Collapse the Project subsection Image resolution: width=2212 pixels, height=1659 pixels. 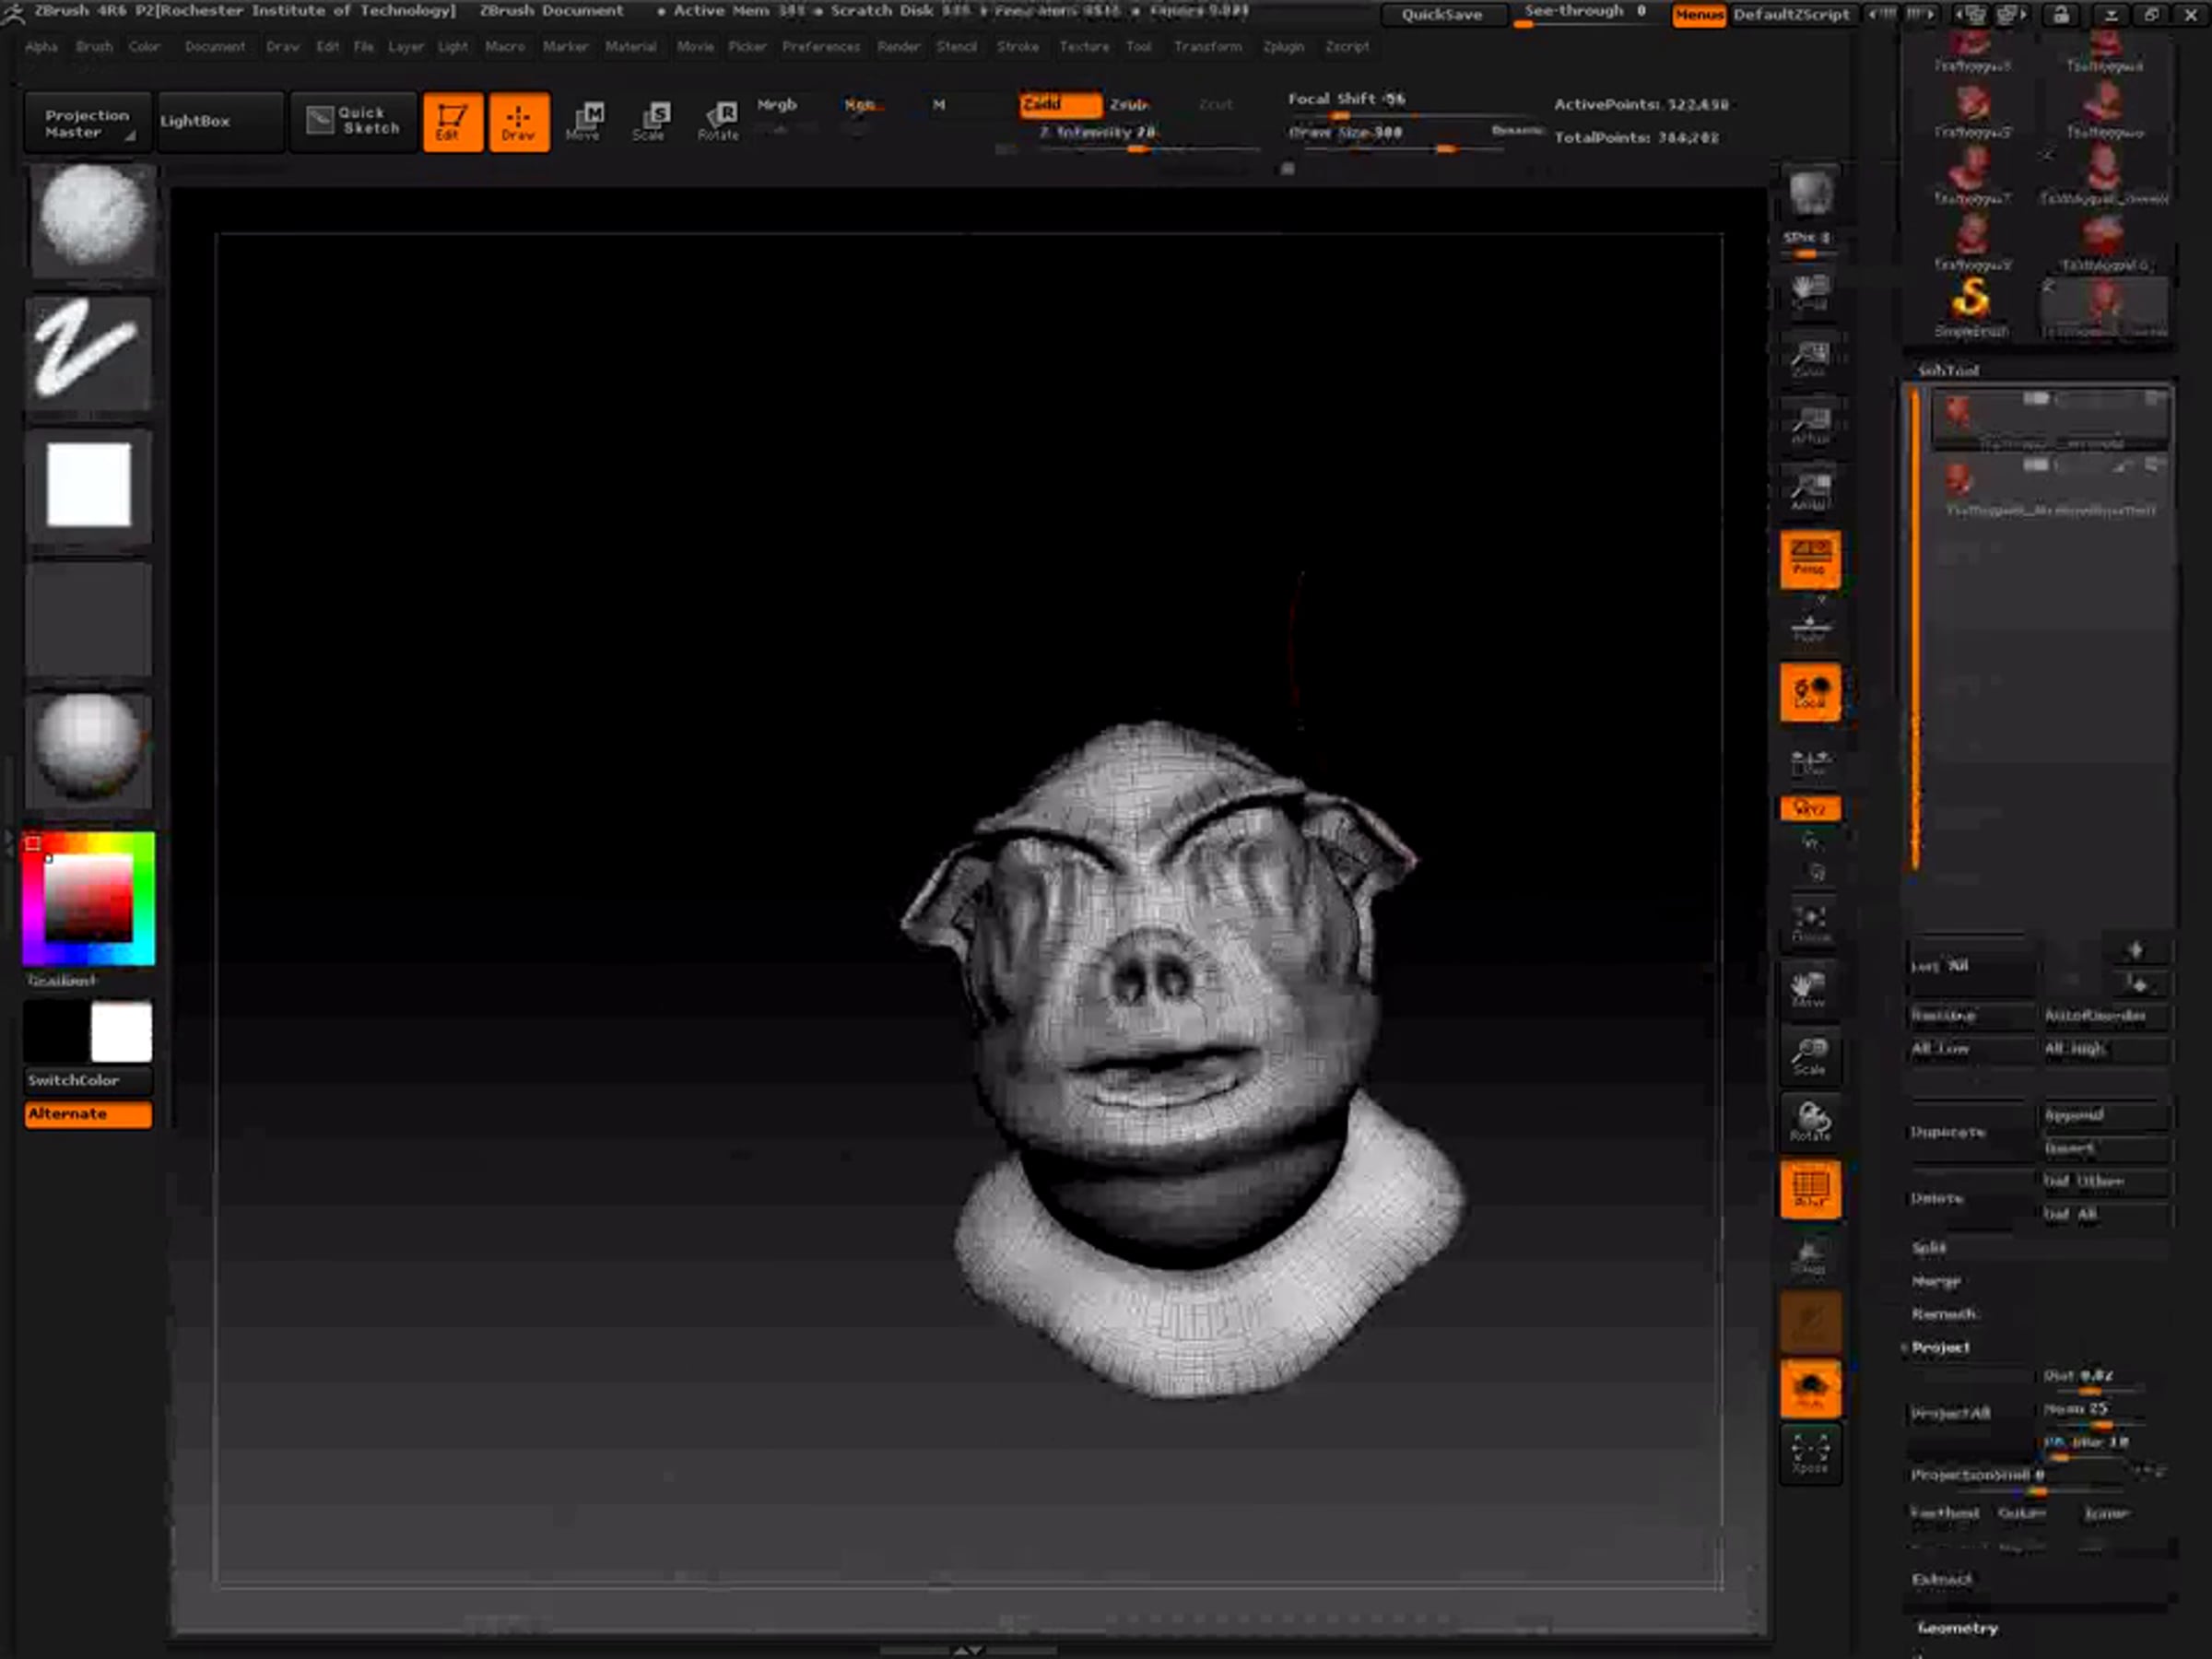(1940, 1347)
